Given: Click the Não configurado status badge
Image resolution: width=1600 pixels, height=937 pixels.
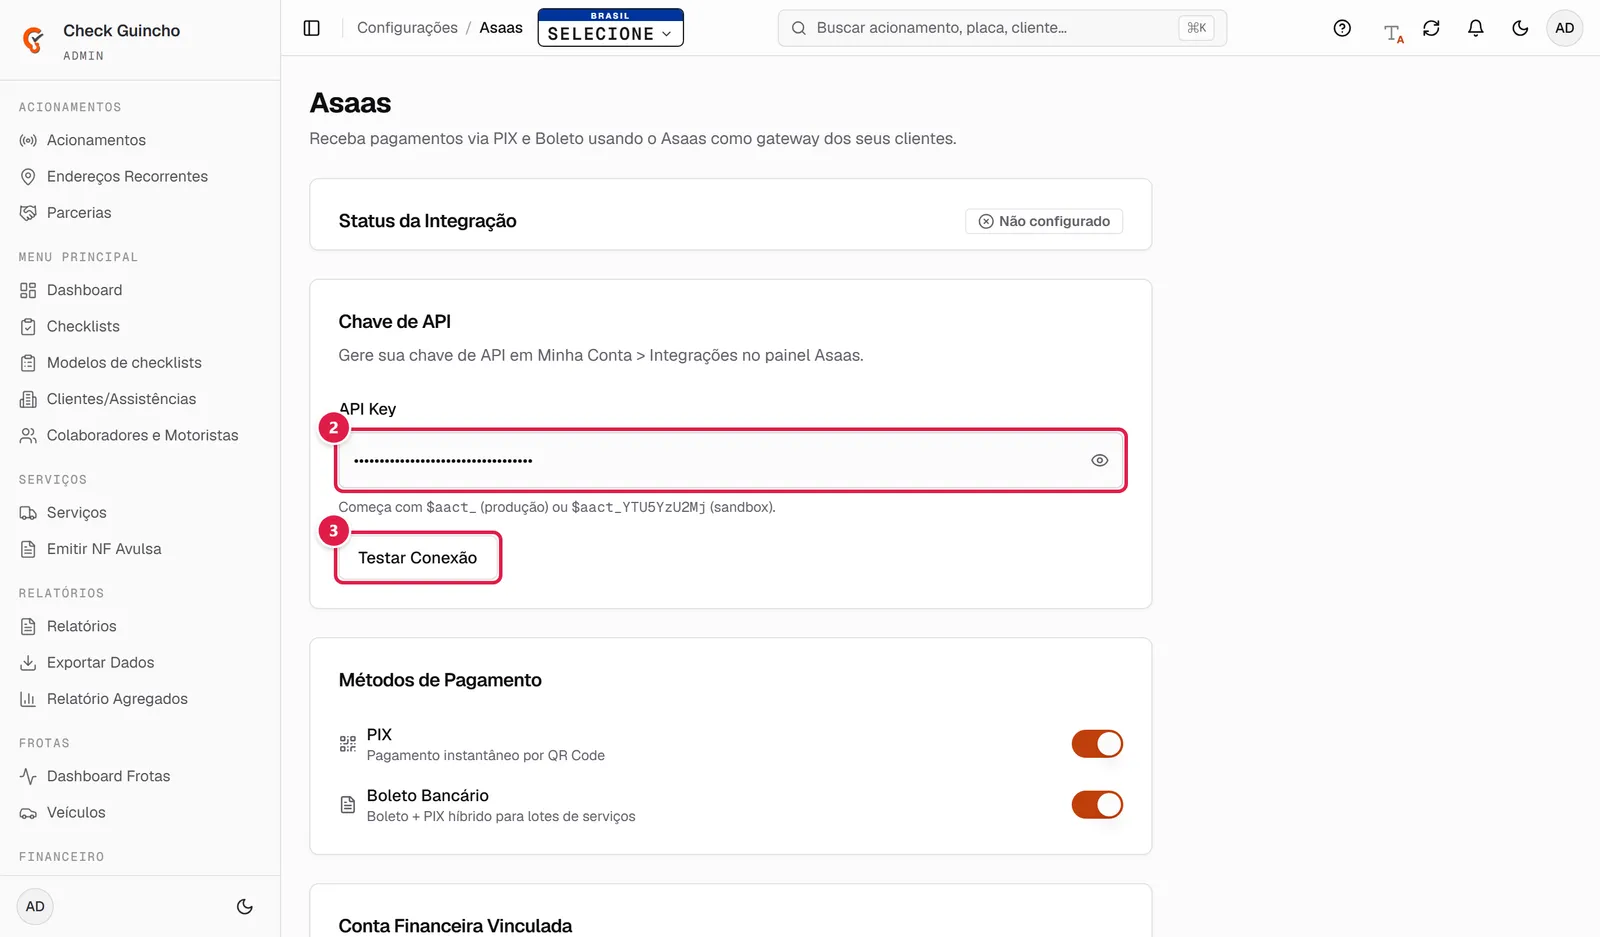Looking at the screenshot, I should pyautogui.click(x=1044, y=221).
